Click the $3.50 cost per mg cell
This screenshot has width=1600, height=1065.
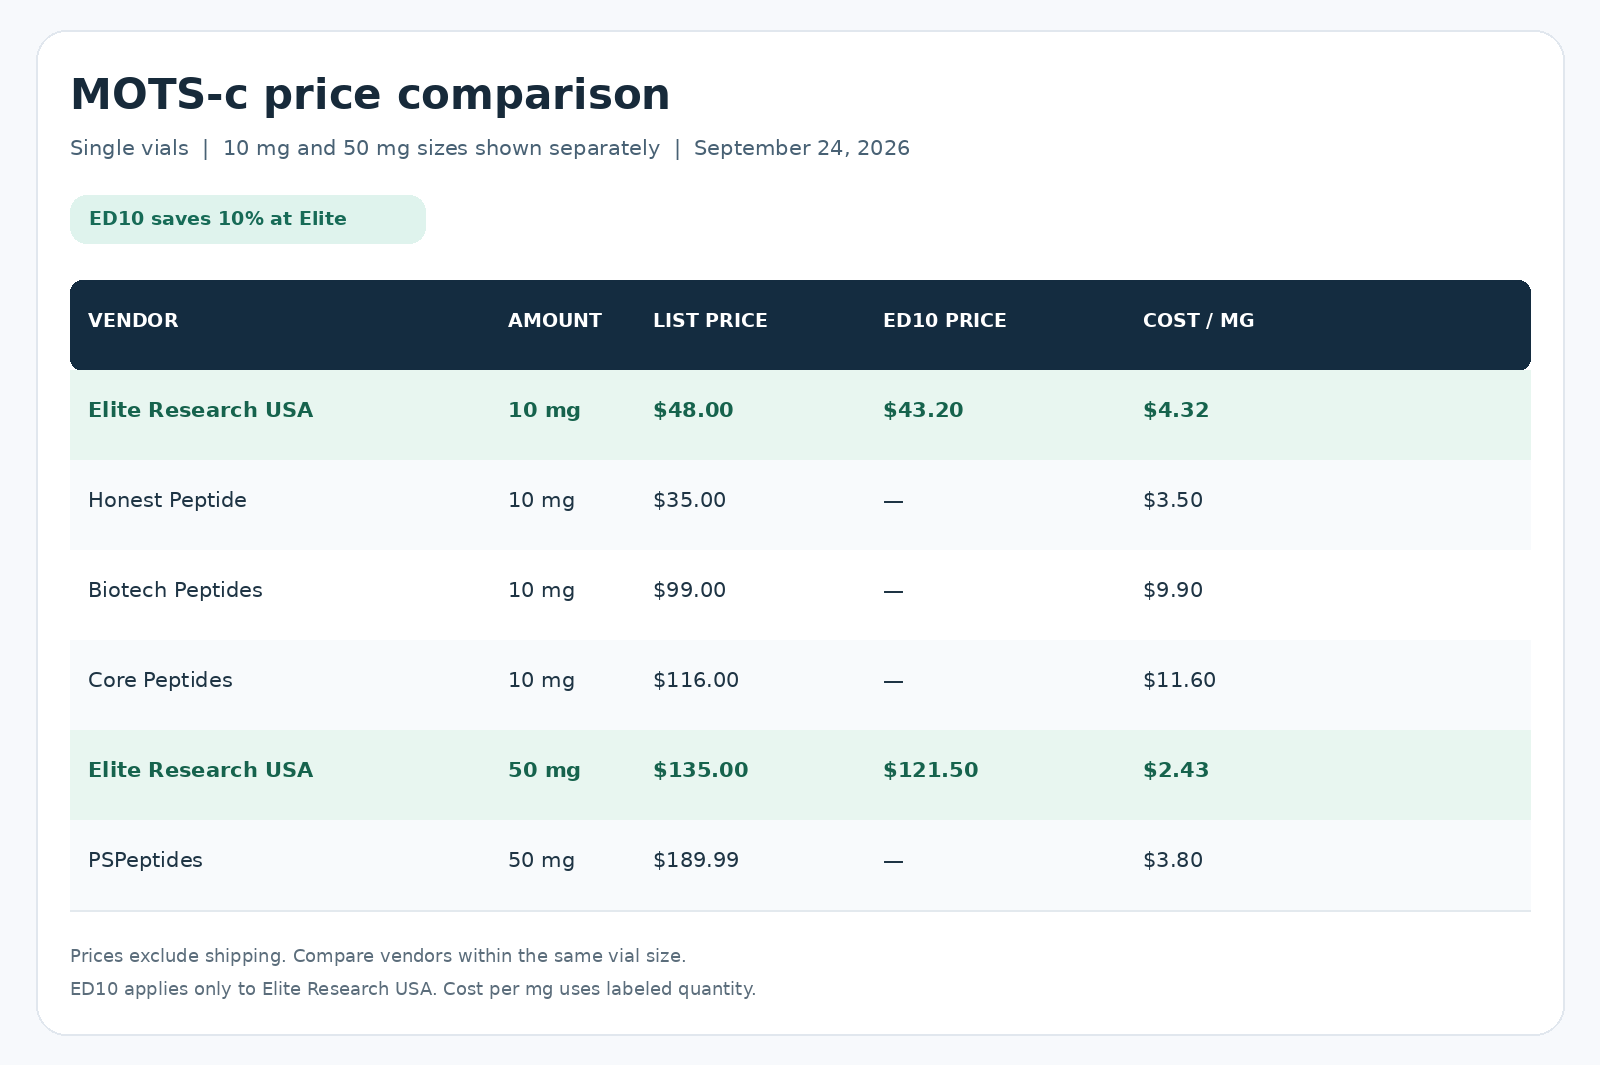pos(1173,500)
